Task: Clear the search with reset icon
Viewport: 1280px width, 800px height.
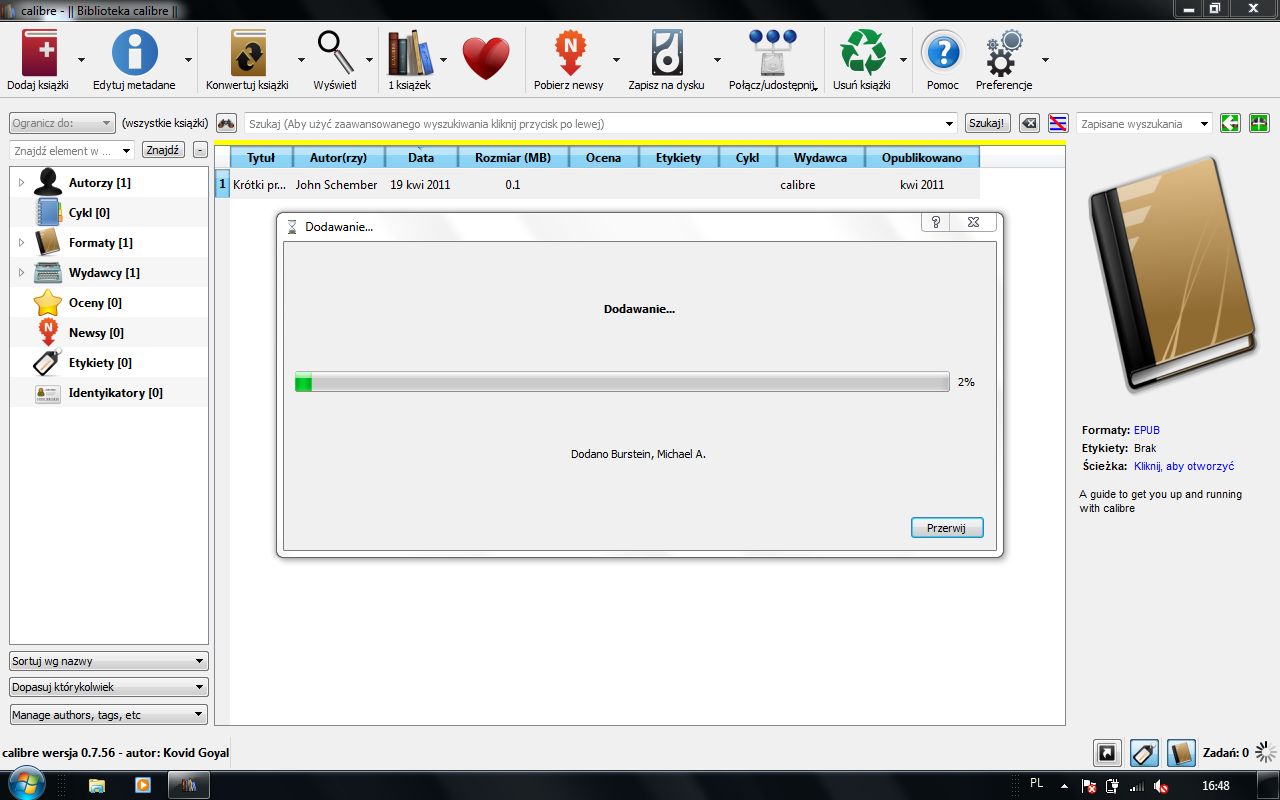Action: (x=1029, y=123)
